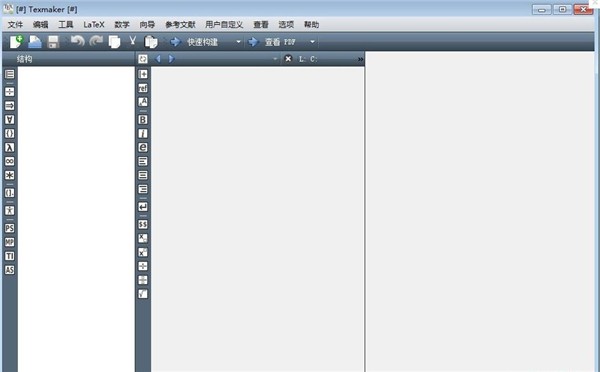
Task: Open a file using the Open icon
Action: (35, 41)
